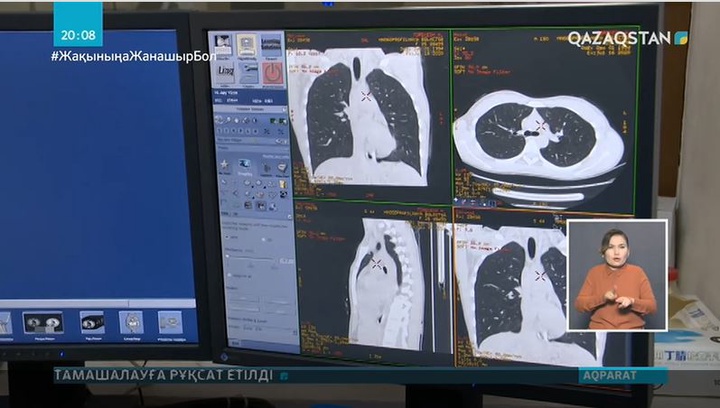Click the slider track in the settings panel
This screenshot has height=408, width=720.
pyautogui.click(x=255, y=260)
